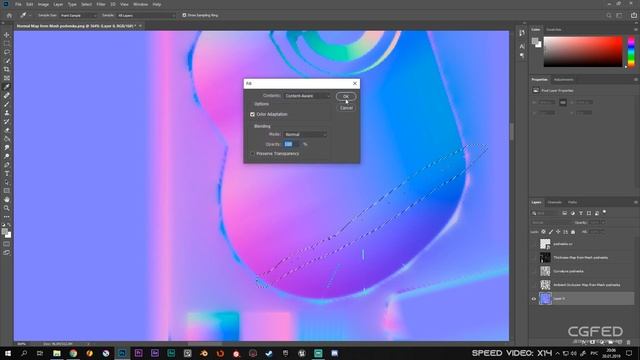Click the hue slider in Color panel

pos(631,51)
